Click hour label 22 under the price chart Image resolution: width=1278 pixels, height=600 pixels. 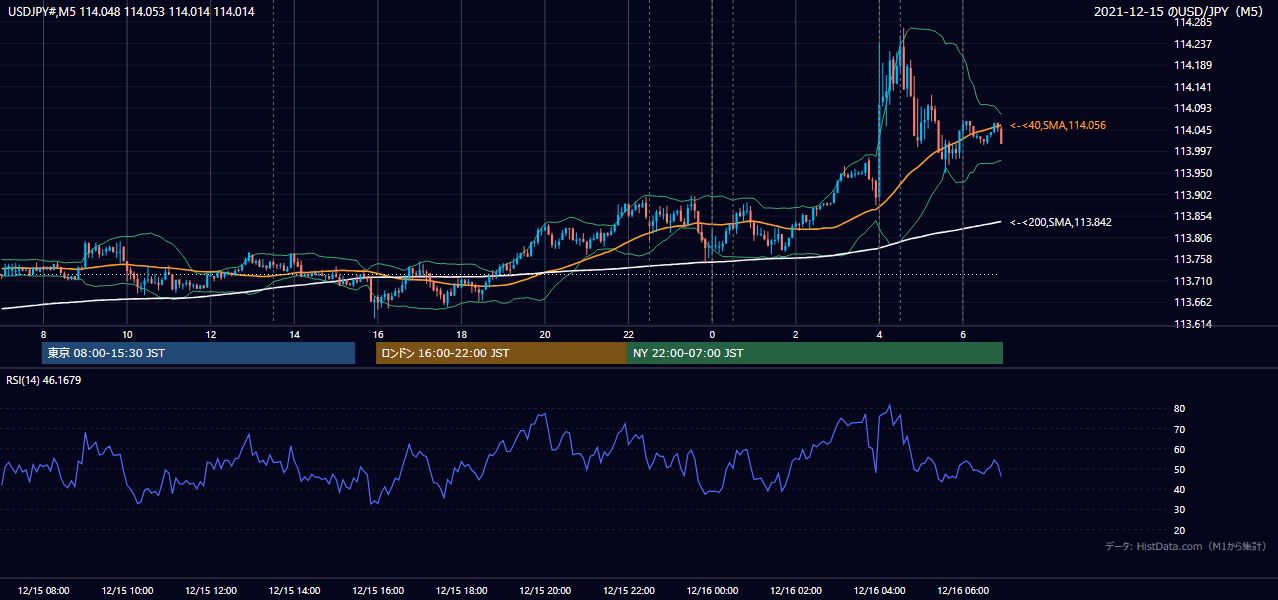628,334
